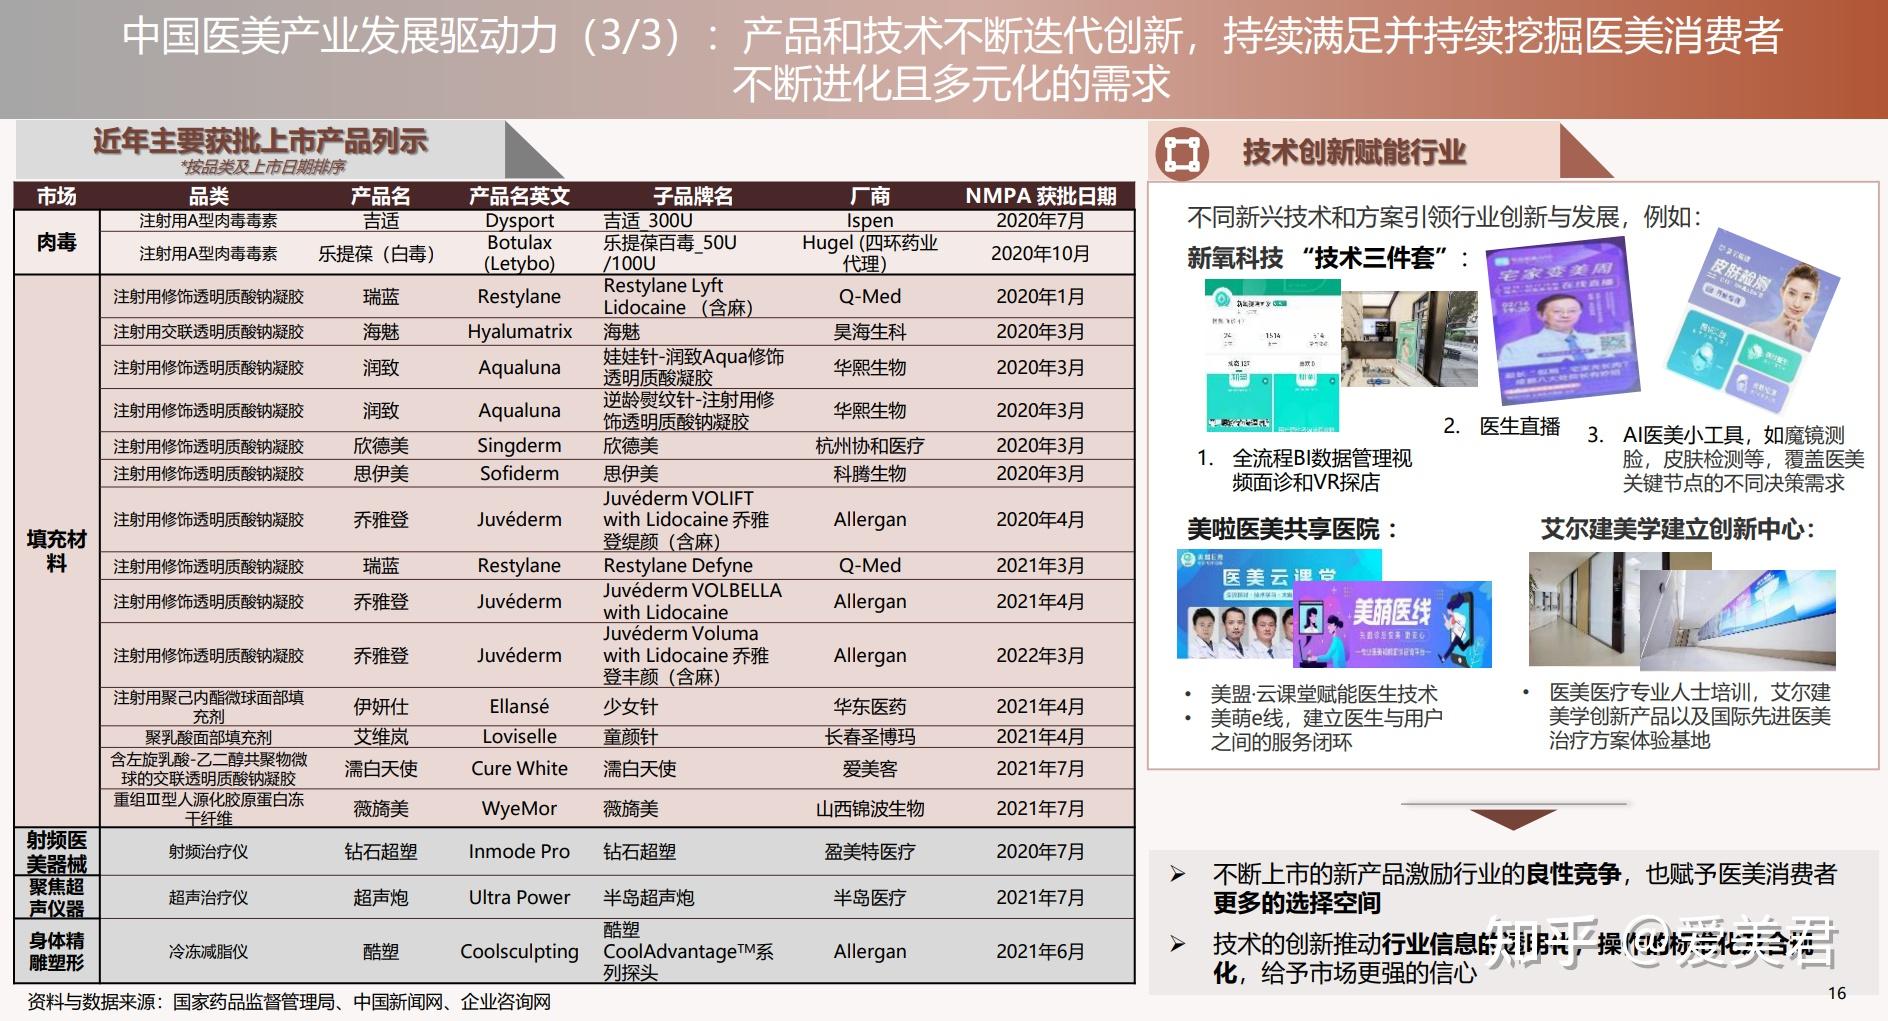Click the 2020年10月 approval date

pyautogui.click(x=1040, y=253)
